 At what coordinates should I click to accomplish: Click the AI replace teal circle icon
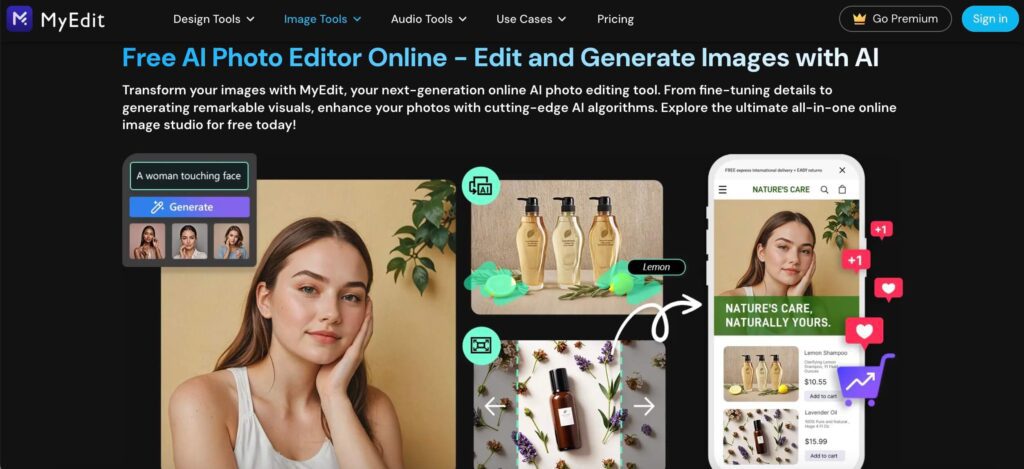pyautogui.click(x=481, y=186)
